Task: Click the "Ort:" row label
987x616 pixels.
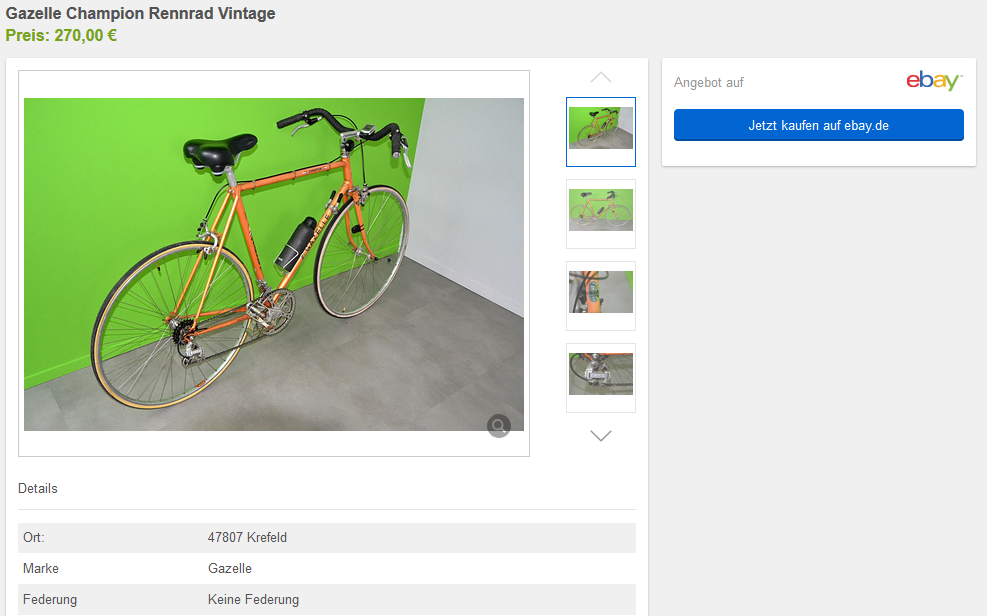Action: click(x=34, y=538)
